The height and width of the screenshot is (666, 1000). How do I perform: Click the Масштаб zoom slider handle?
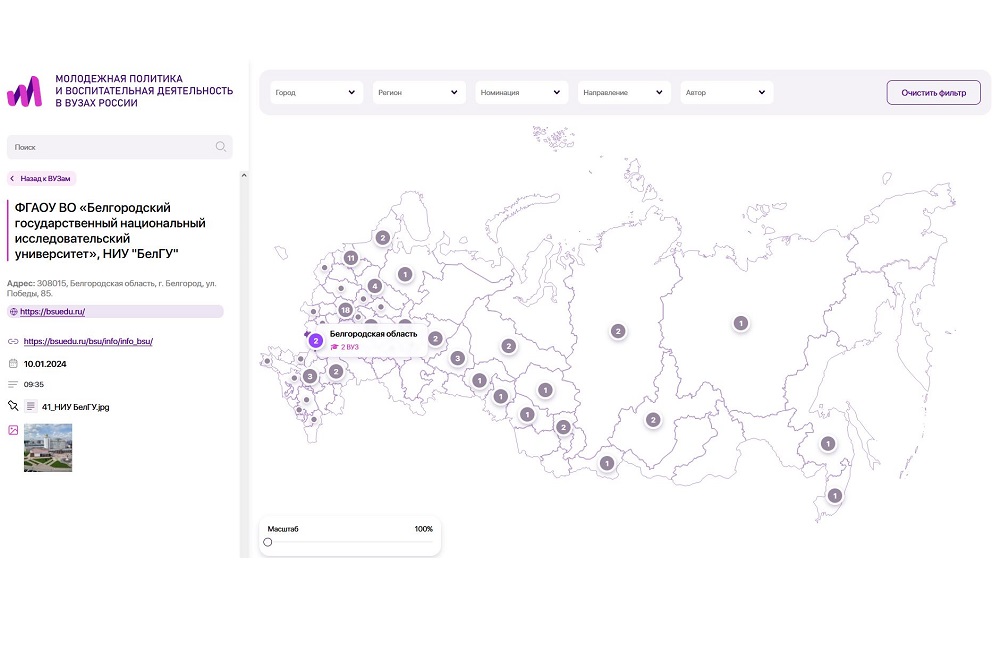(x=268, y=542)
